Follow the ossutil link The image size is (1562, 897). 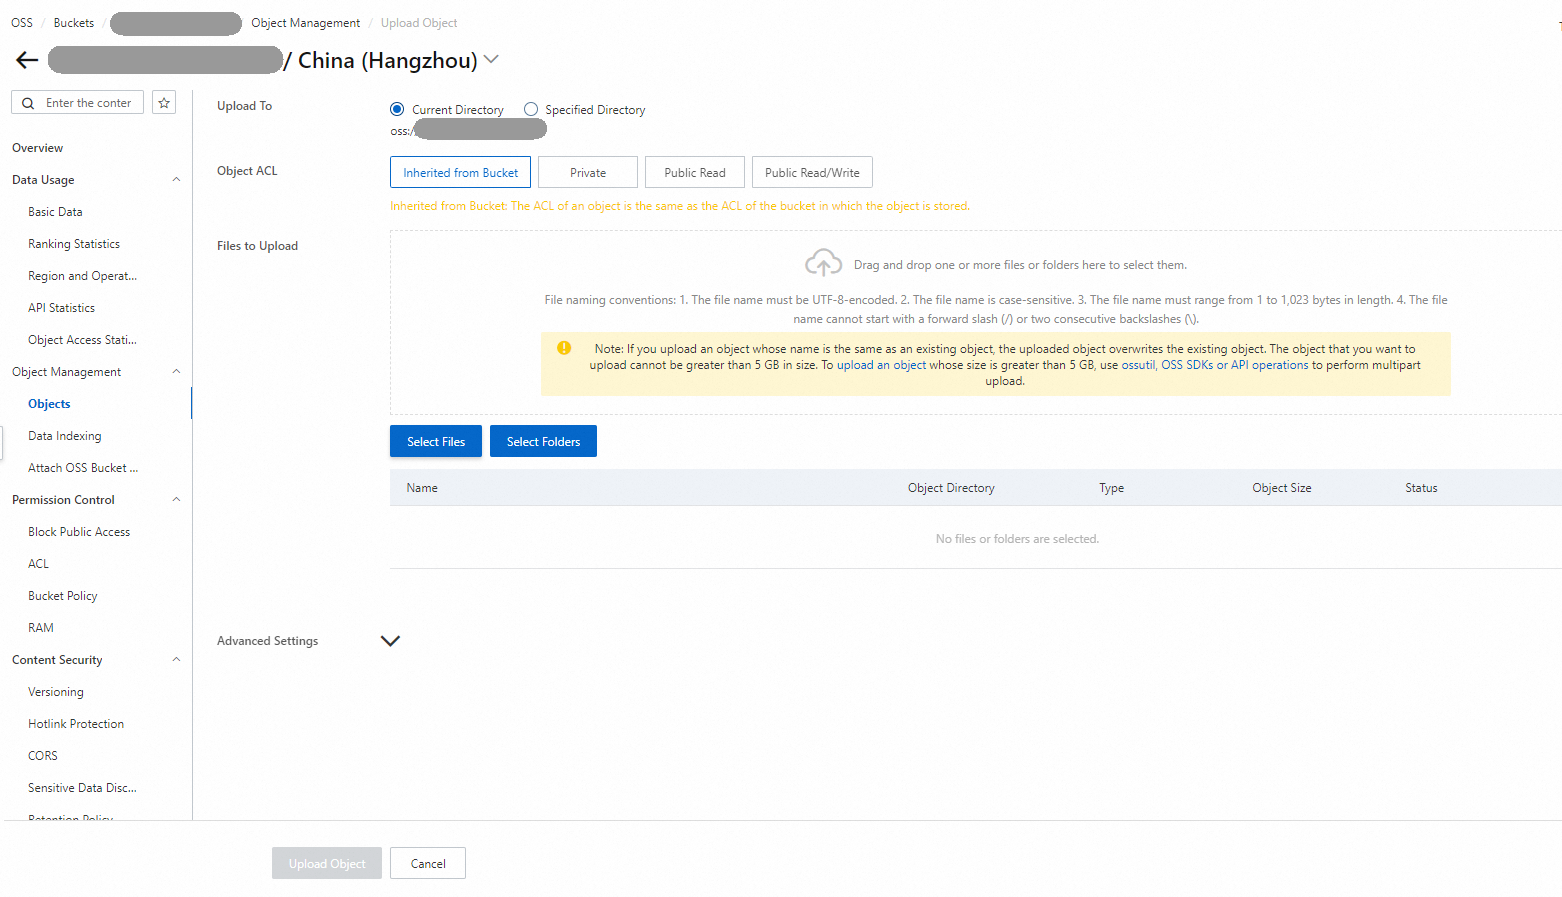[1138, 365]
